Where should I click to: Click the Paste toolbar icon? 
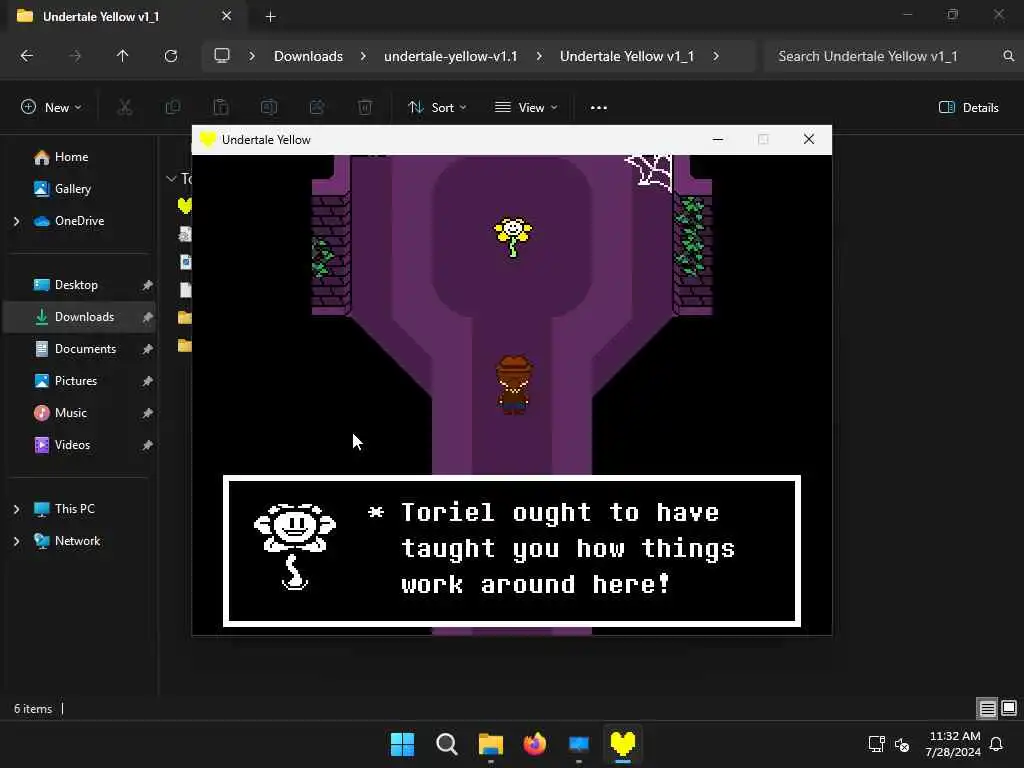[x=221, y=107]
